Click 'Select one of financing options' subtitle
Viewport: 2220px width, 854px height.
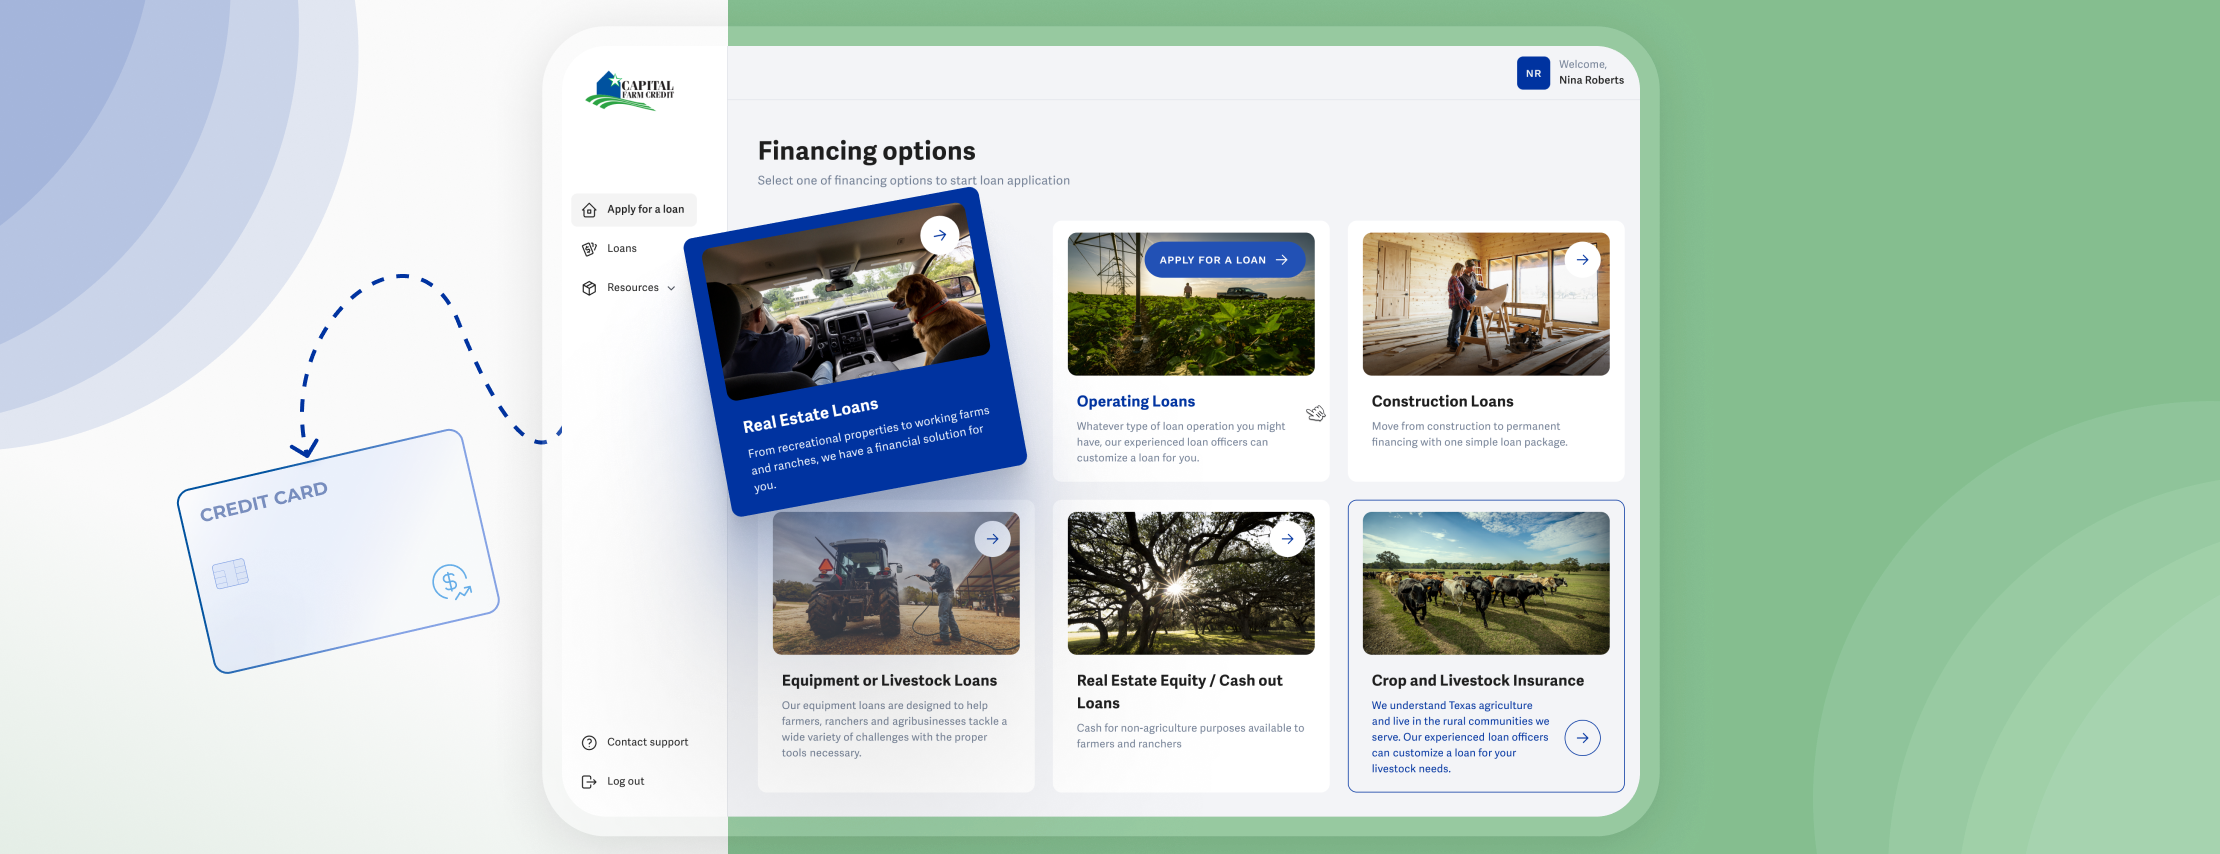tap(913, 181)
